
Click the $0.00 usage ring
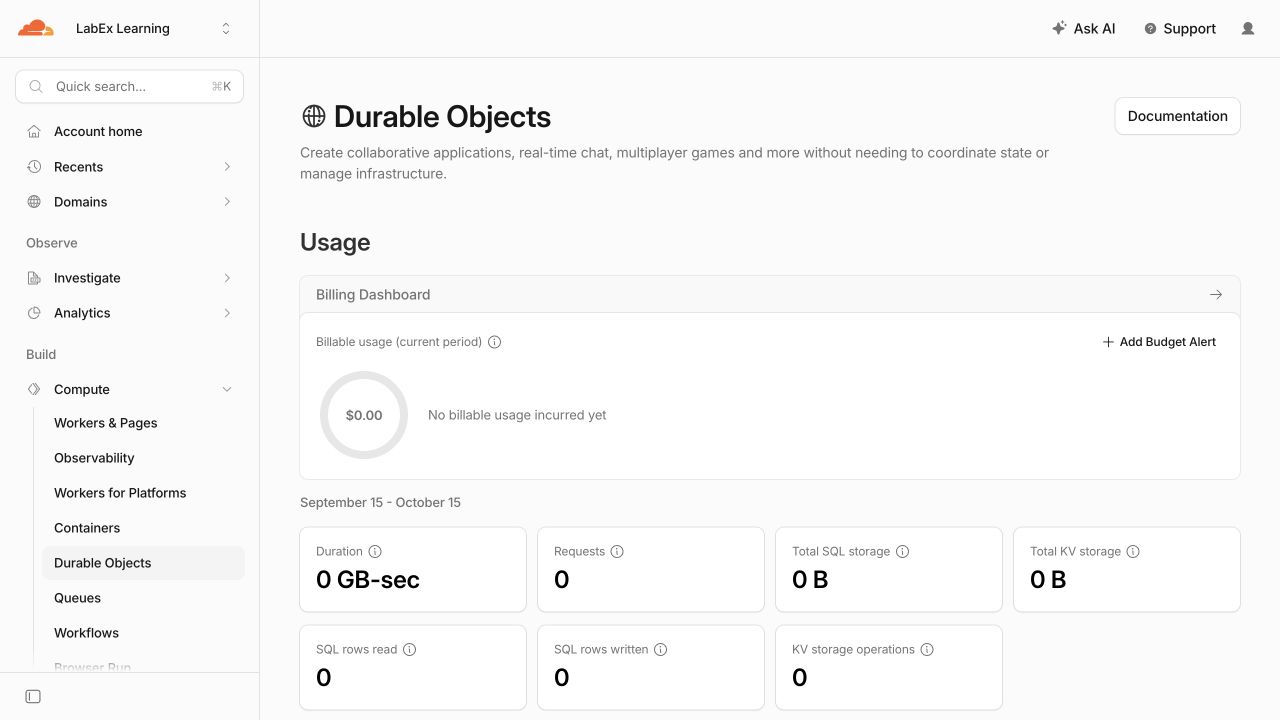[364, 415]
